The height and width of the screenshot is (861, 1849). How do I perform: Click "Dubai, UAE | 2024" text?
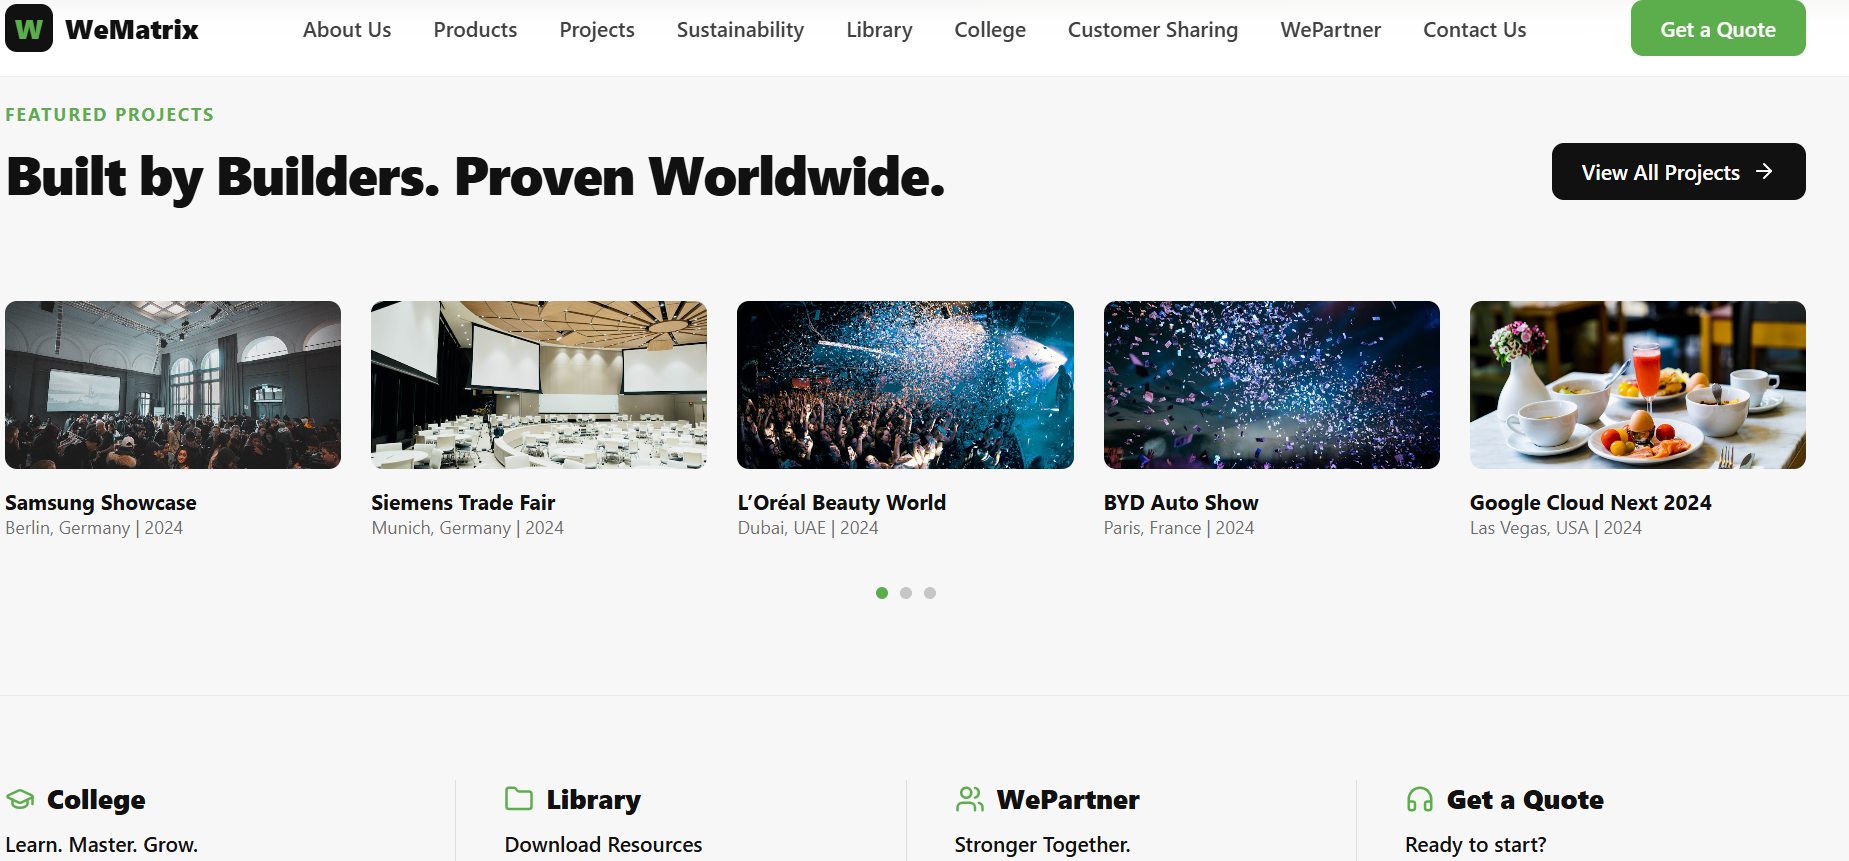click(x=808, y=528)
